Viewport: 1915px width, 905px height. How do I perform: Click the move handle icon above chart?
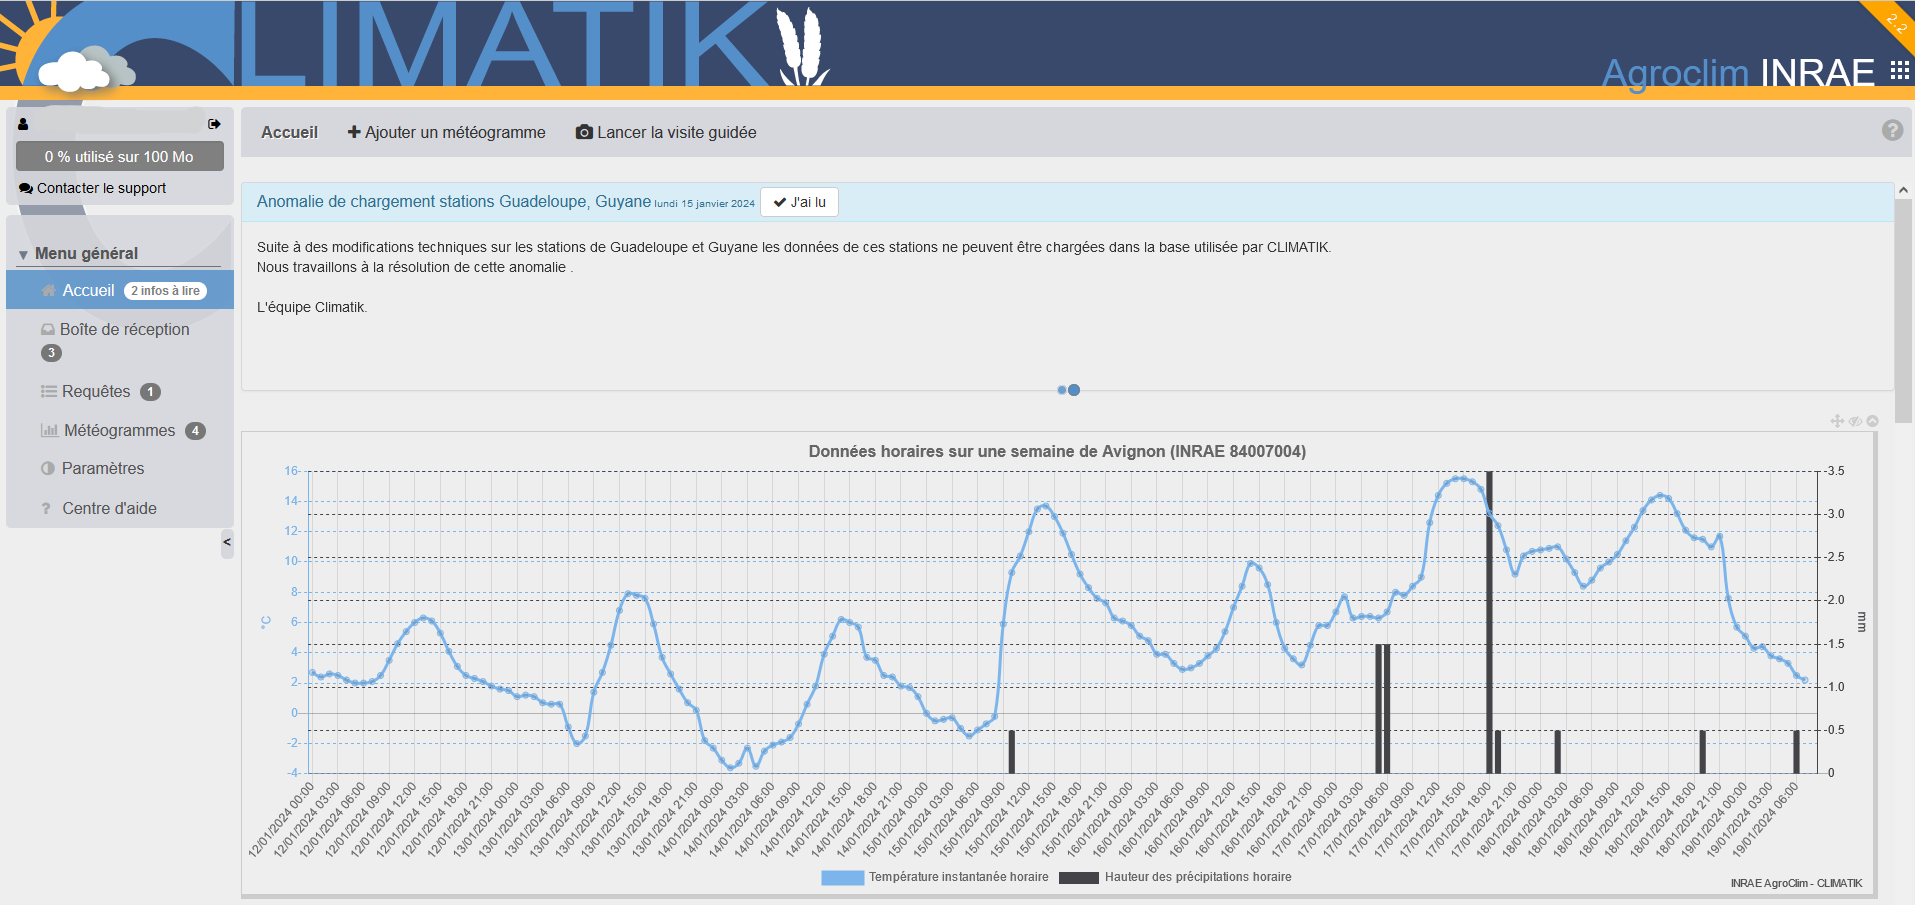tap(1837, 421)
